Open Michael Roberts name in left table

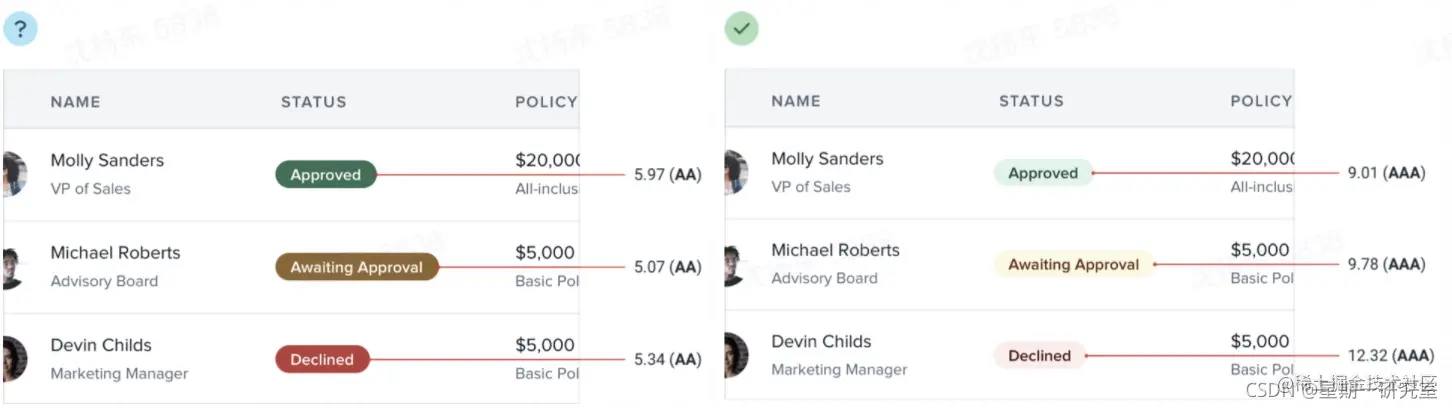(x=115, y=253)
